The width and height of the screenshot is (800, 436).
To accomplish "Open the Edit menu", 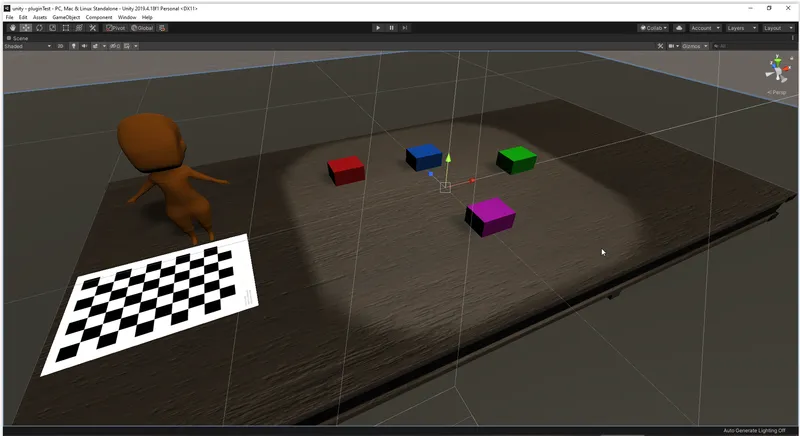I will pyautogui.click(x=23, y=17).
